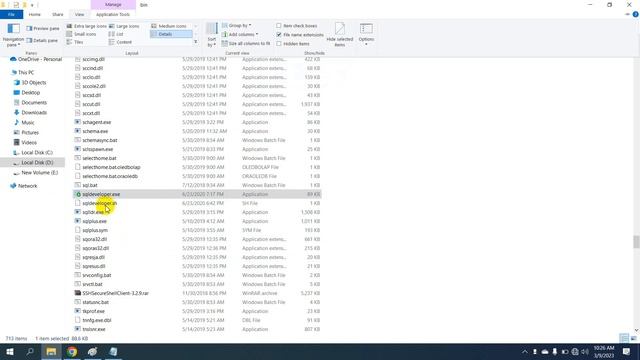Select OneDrive - Personal in navigation pane
This screenshot has height=360, width=640.
[x=36, y=59]
